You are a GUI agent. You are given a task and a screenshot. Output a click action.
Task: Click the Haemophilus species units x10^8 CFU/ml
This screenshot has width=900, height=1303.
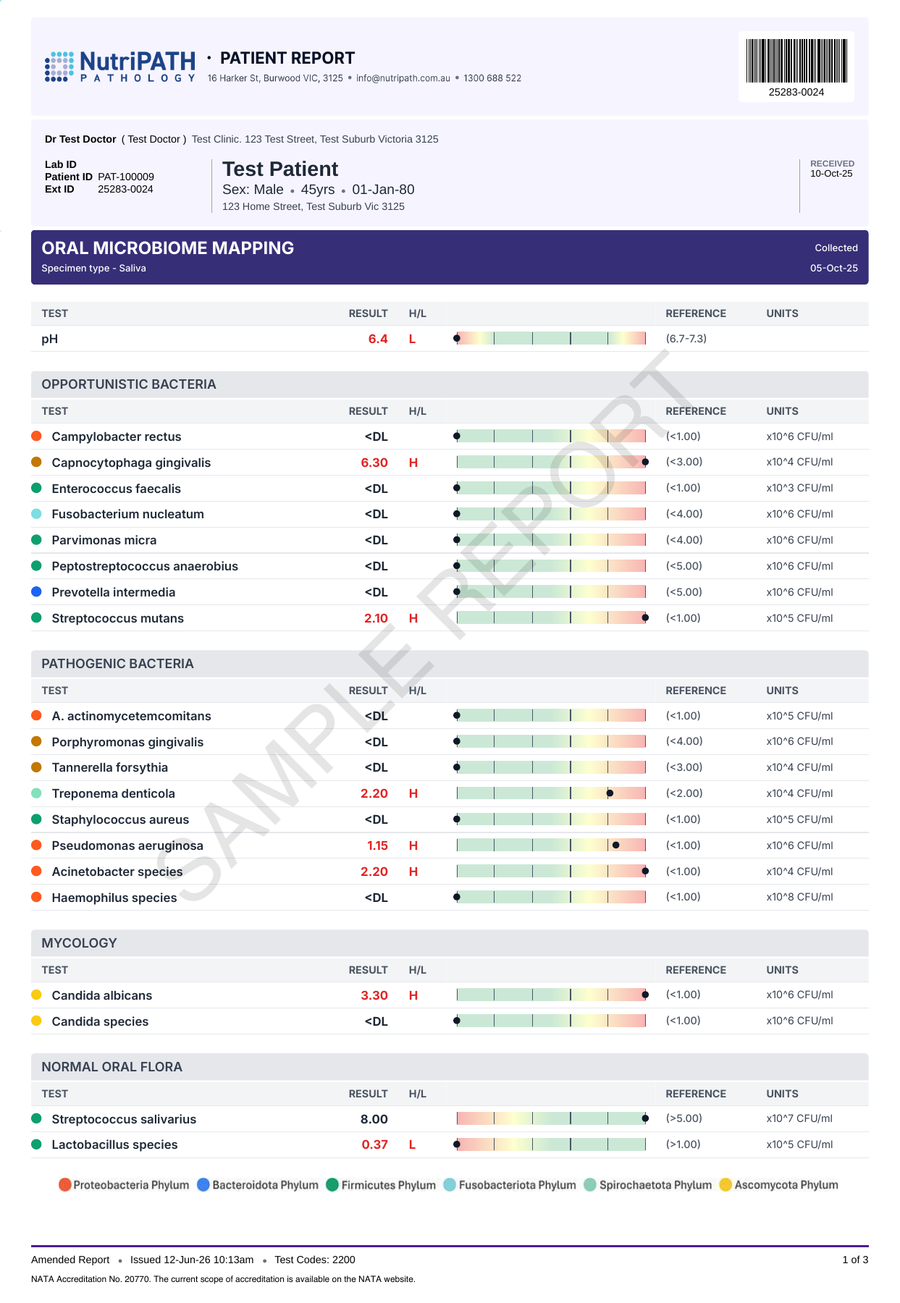pos(800,897)
